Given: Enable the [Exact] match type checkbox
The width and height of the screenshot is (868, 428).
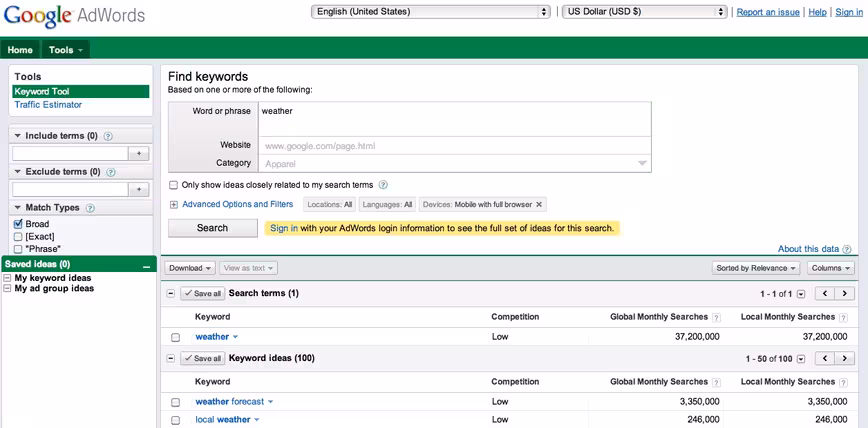Looking at the screenshot, I should [18, 237].
